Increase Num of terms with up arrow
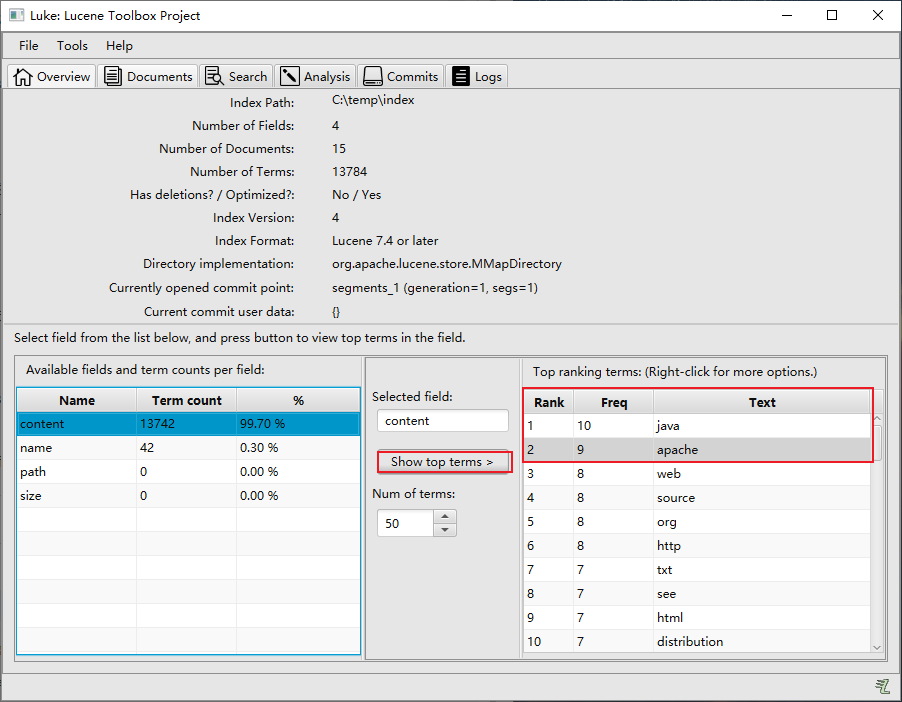Viewport: 902px width, 702px height. tap(445, 516)
